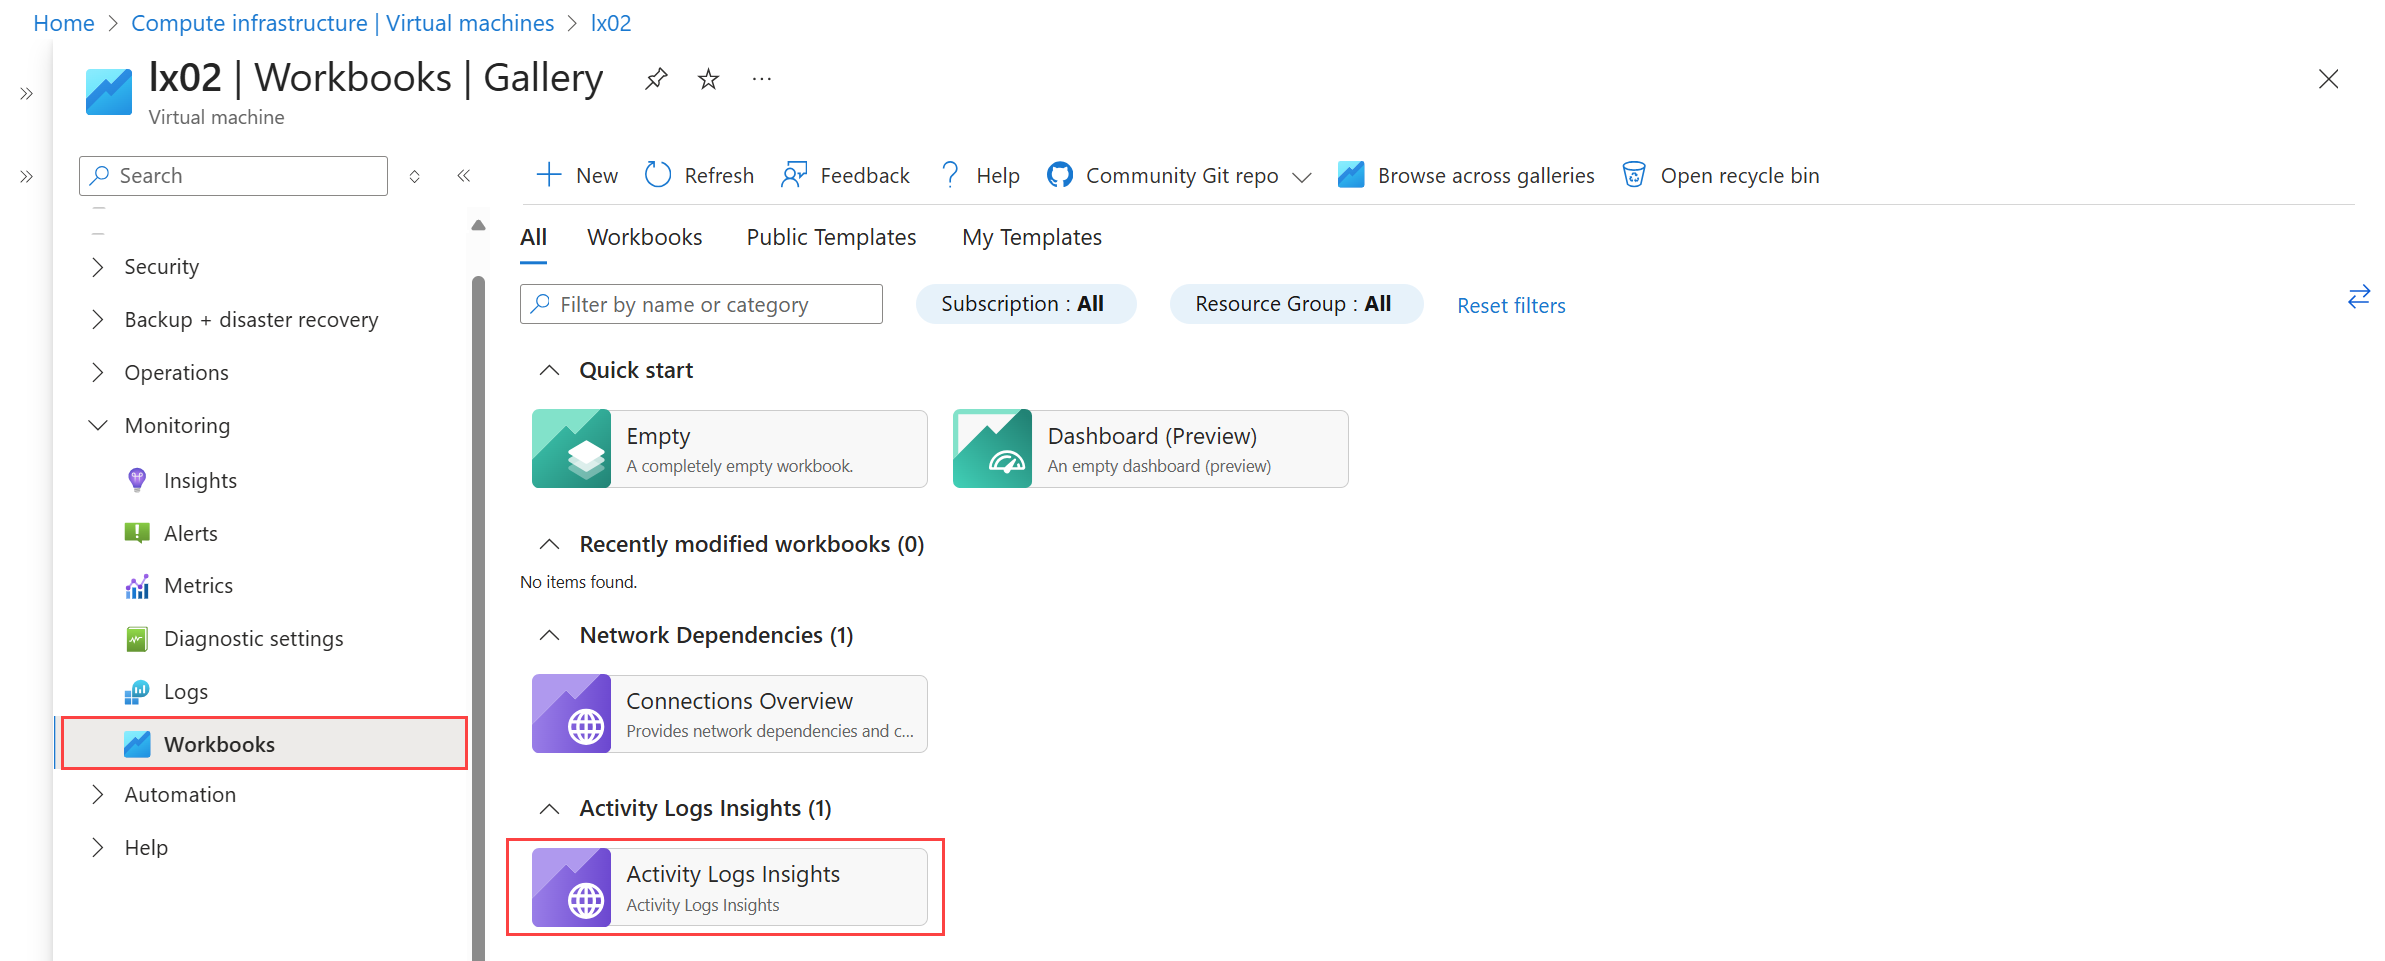Viewport: 2385px width, 961px height.
Task: Click the Refresh icon in the toolbar
Action: click(x=658, y=175)
